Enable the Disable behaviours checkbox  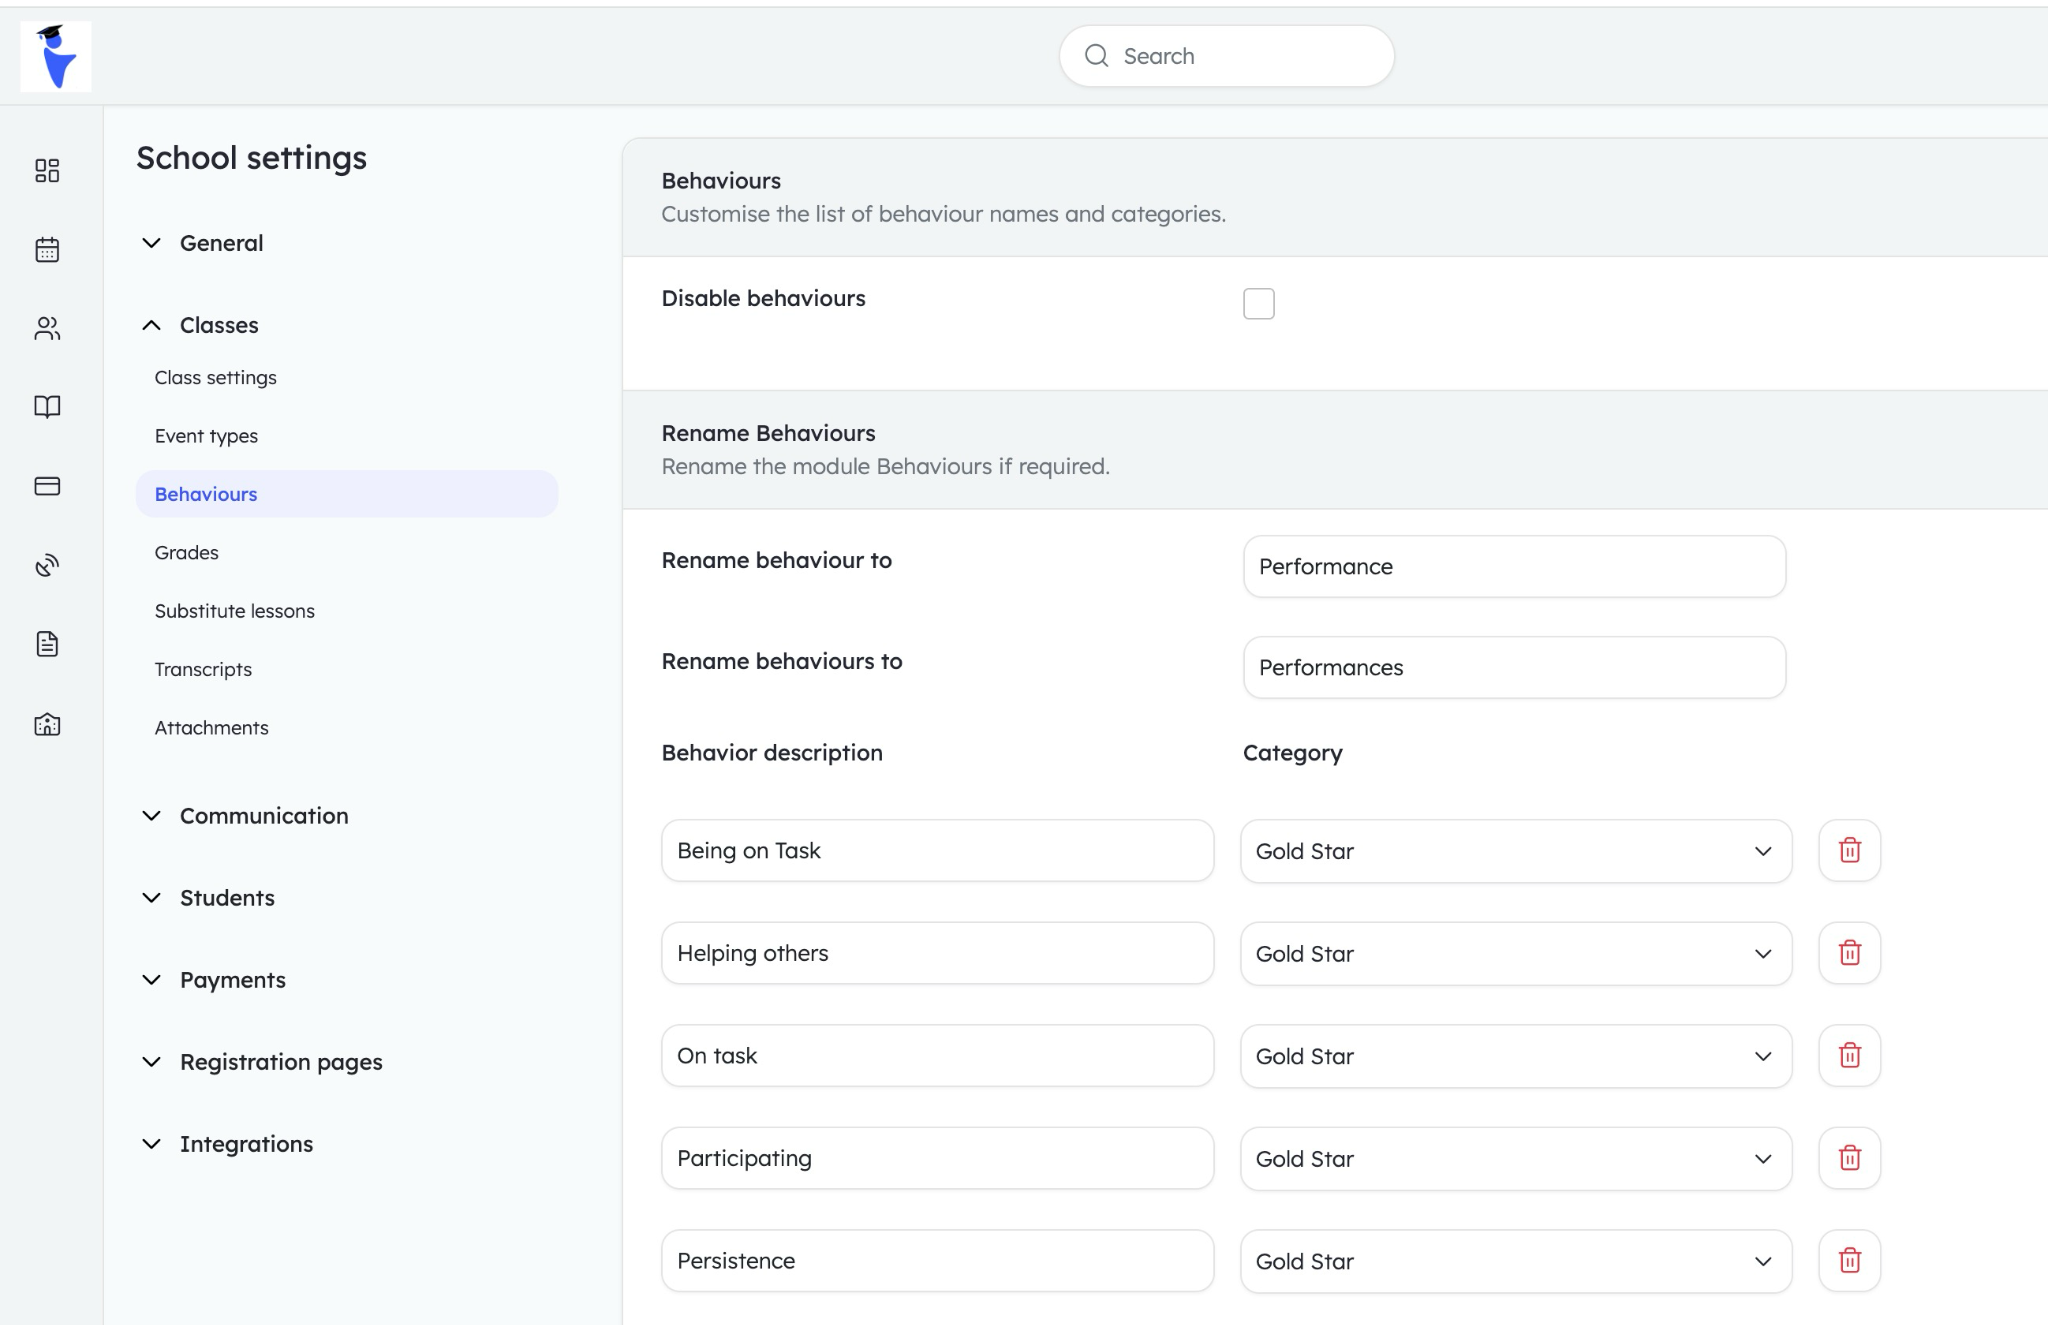click(1259, 303)
